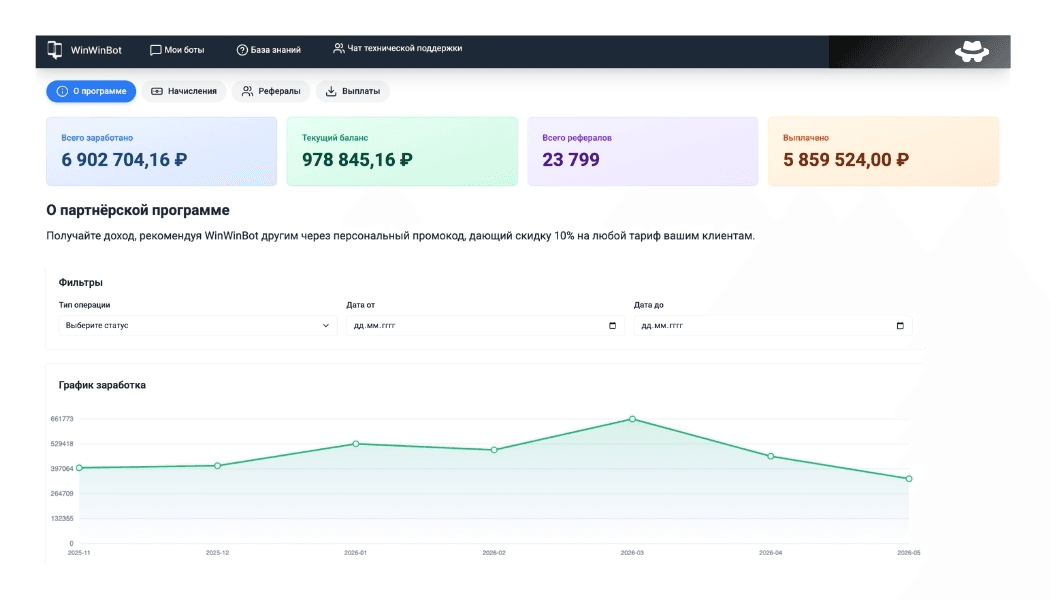This screenshot has width=1050, height=600.
Task: Click the chevron arrow in Выберите статус
Action: pos(325,325)
